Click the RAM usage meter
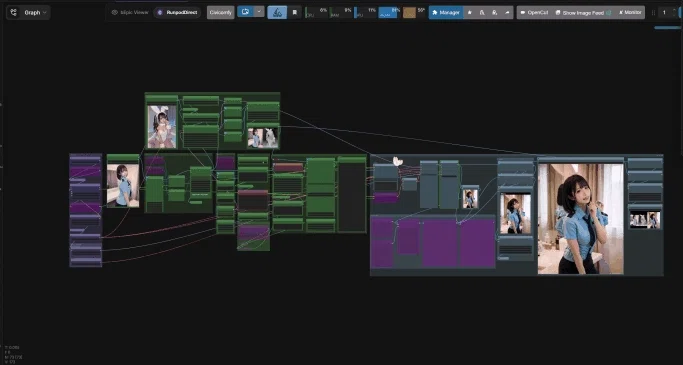683x365 pixels. (x=341, y=12)
